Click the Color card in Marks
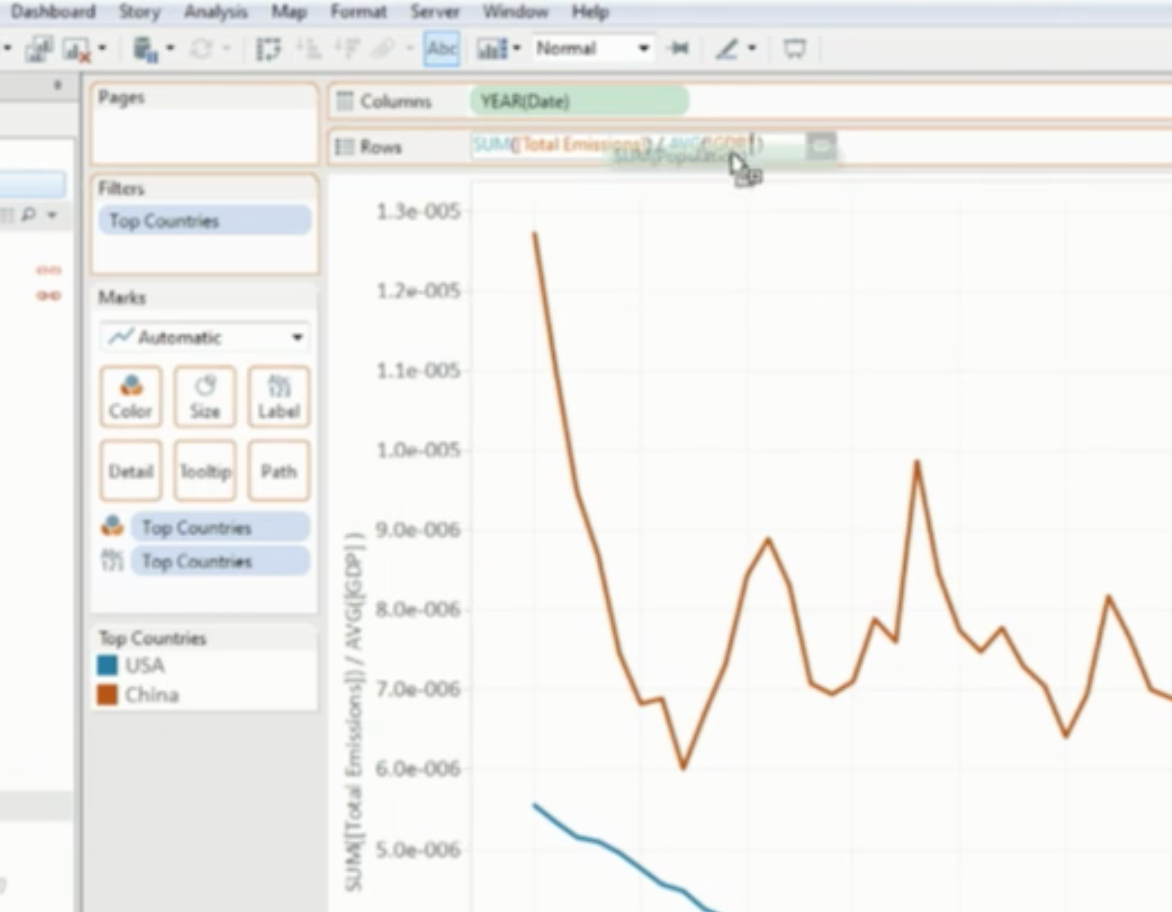The width and height of the screenshot is (1172, 912). click(x=130, y=397)
